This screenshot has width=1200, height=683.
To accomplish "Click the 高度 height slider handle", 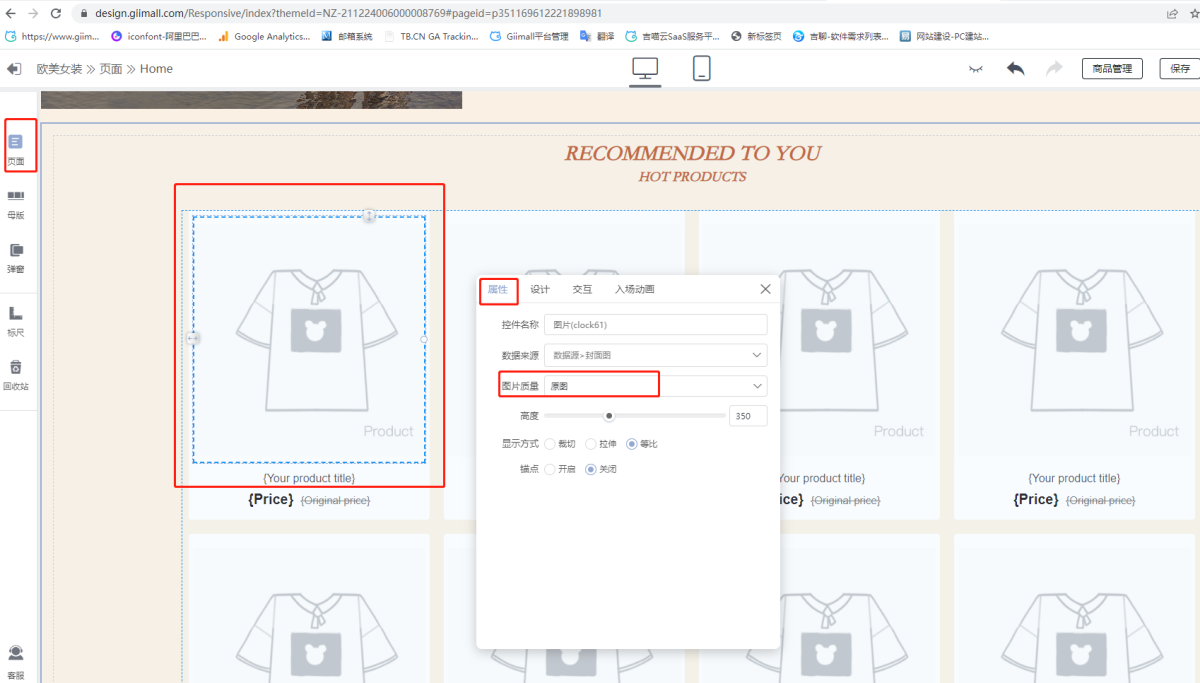I will click(x=609, y=416).
